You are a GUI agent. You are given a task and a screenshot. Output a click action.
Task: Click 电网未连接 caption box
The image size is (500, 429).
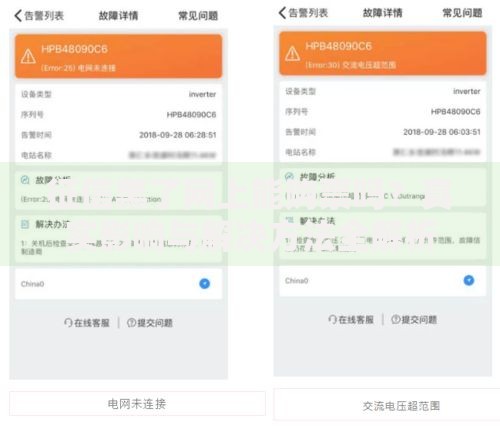tap(137, 404)
